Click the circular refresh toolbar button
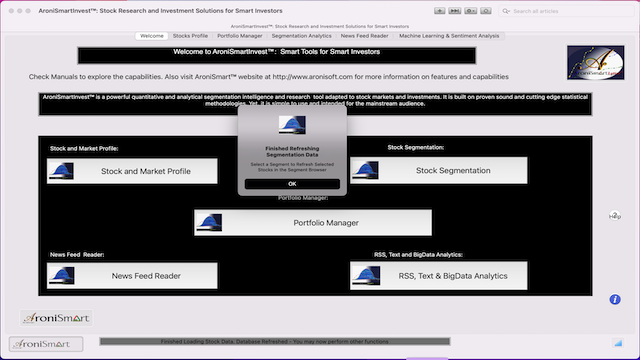The image size is (640, 360). 486,11
